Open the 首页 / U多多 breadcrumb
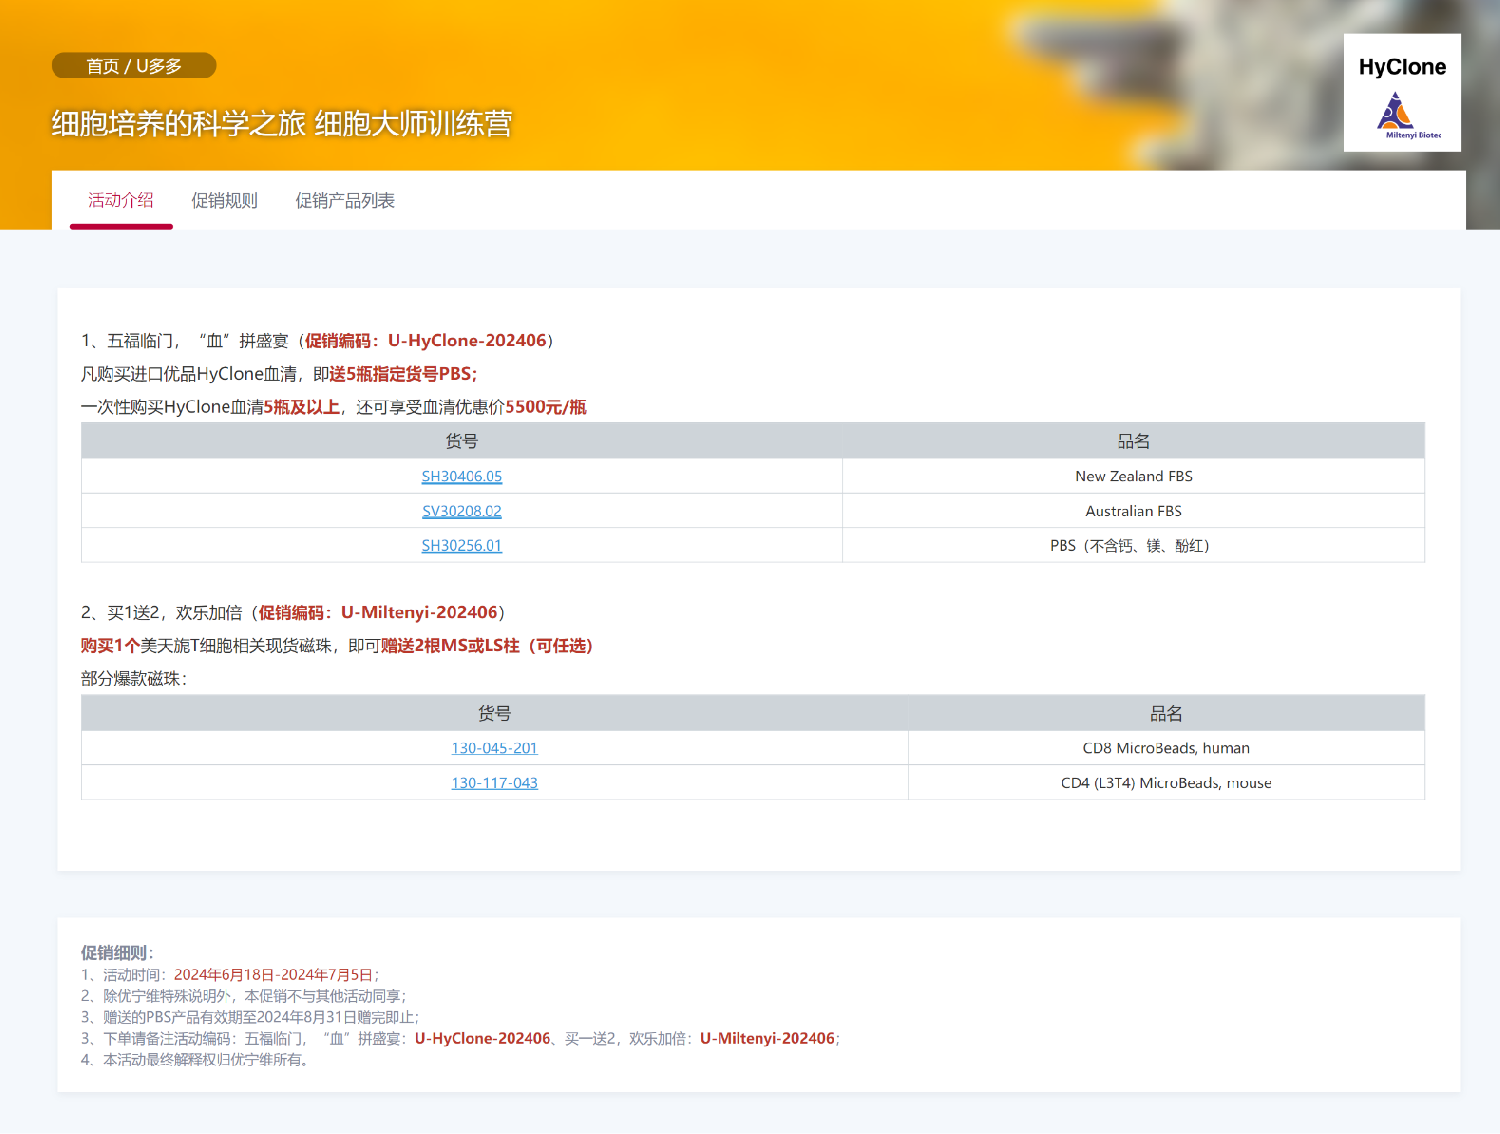The image size is (1500, 1134). [134, 66]
